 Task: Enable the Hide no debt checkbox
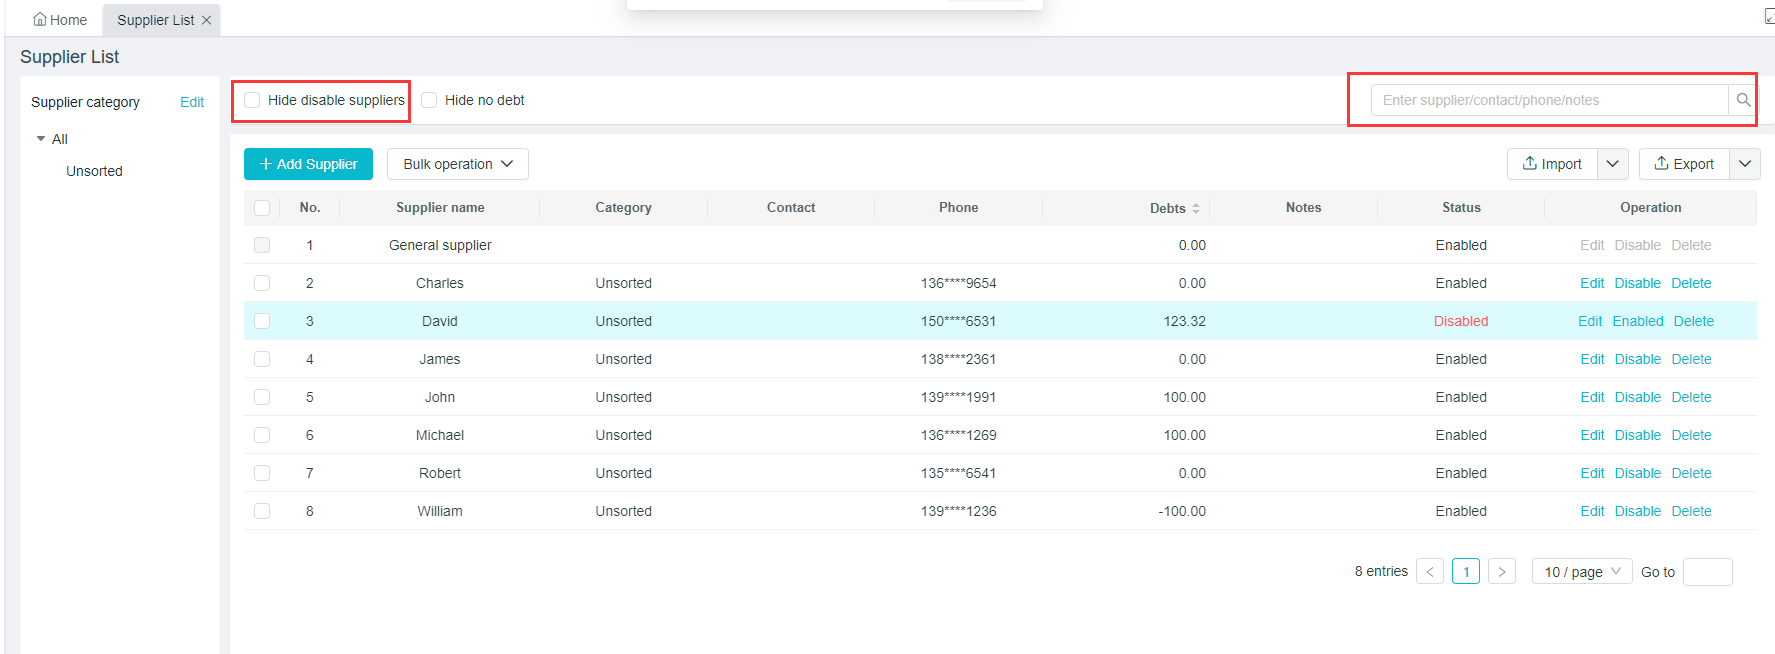429,100
